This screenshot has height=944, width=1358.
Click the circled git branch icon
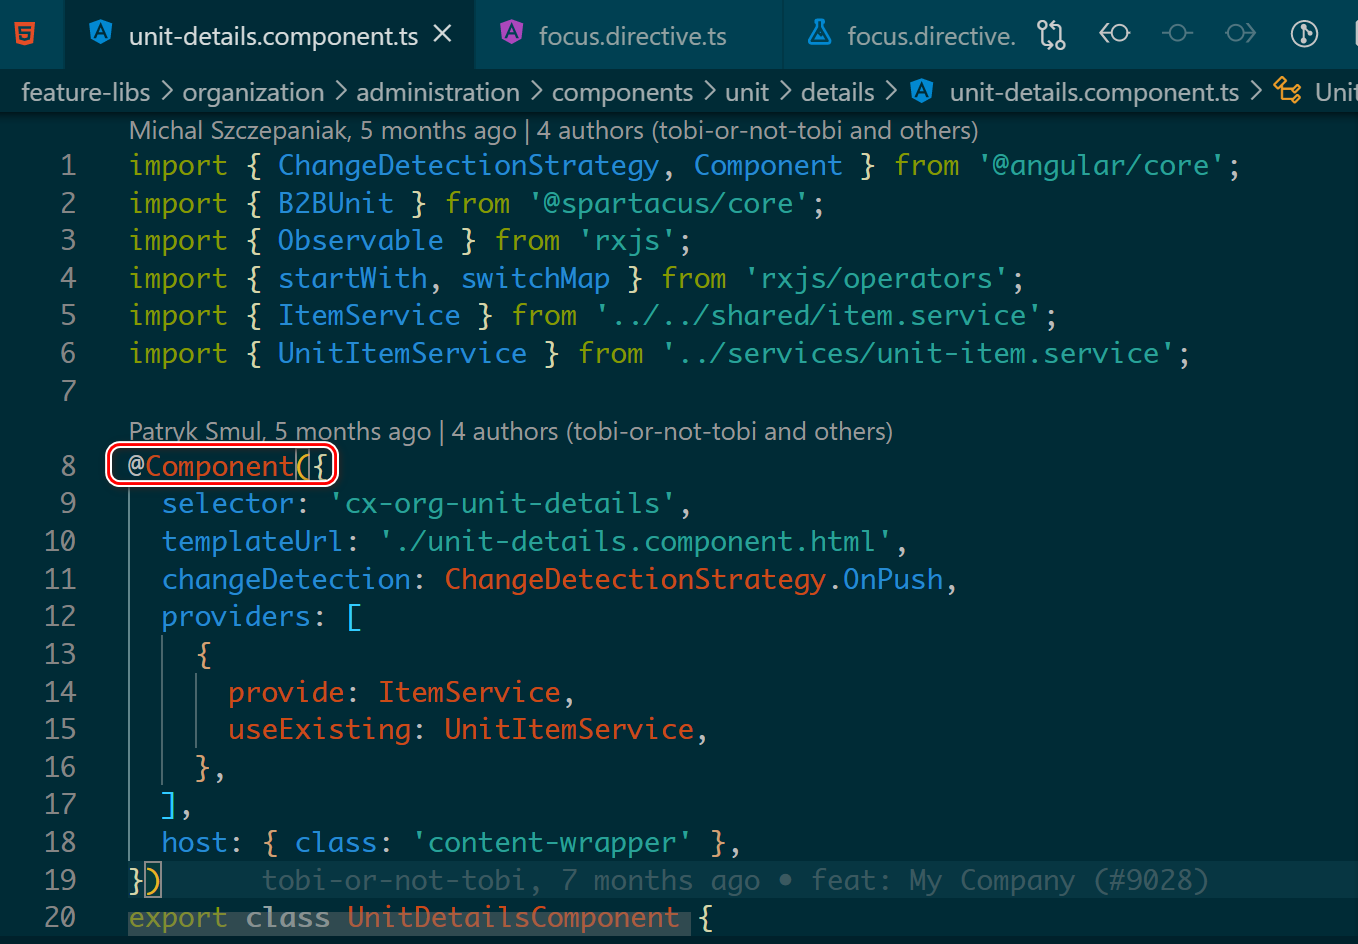(1304, 34)
